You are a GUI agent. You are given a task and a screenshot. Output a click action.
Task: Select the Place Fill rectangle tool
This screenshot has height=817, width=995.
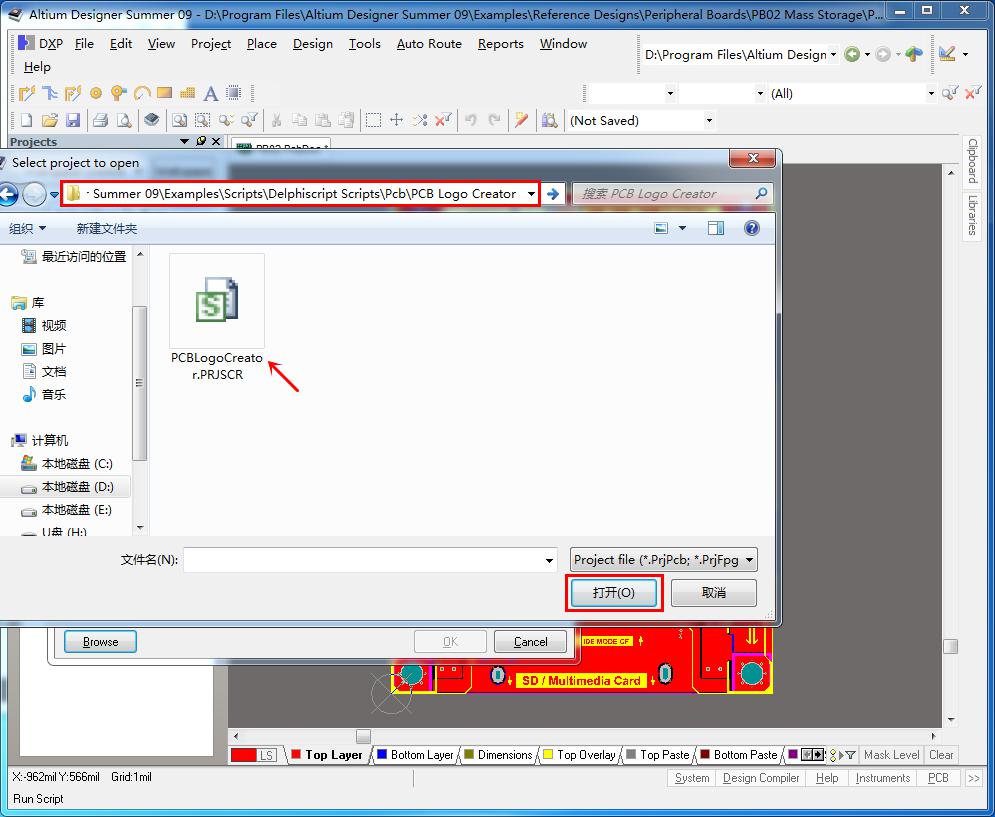pos(165,93)
